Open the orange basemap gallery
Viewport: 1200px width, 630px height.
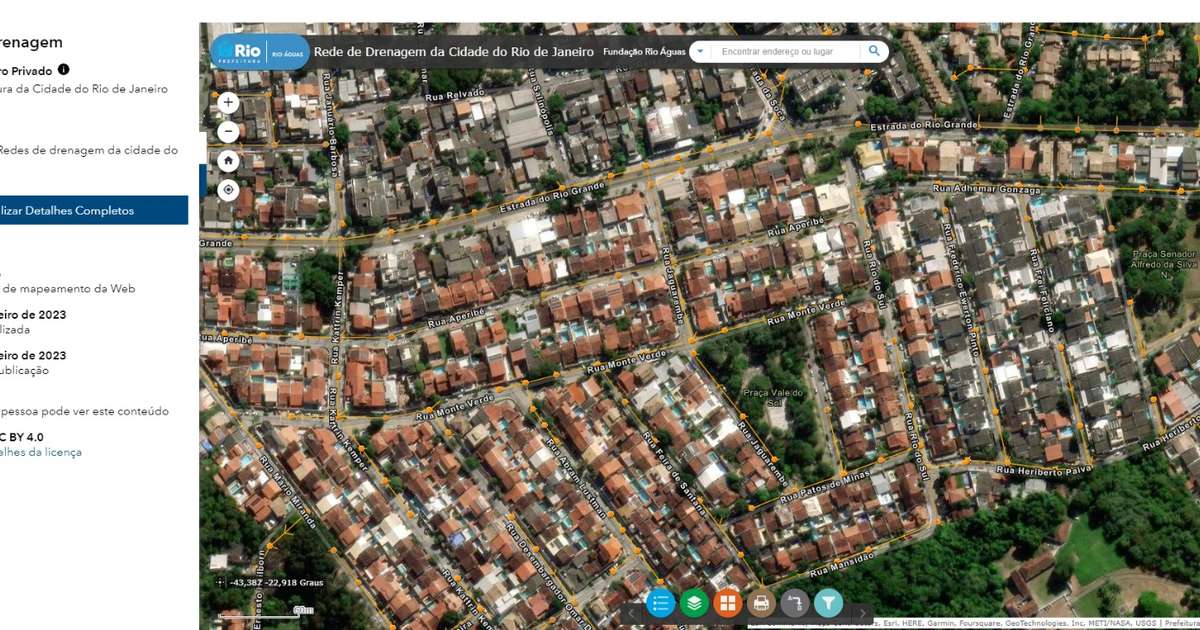727,604
